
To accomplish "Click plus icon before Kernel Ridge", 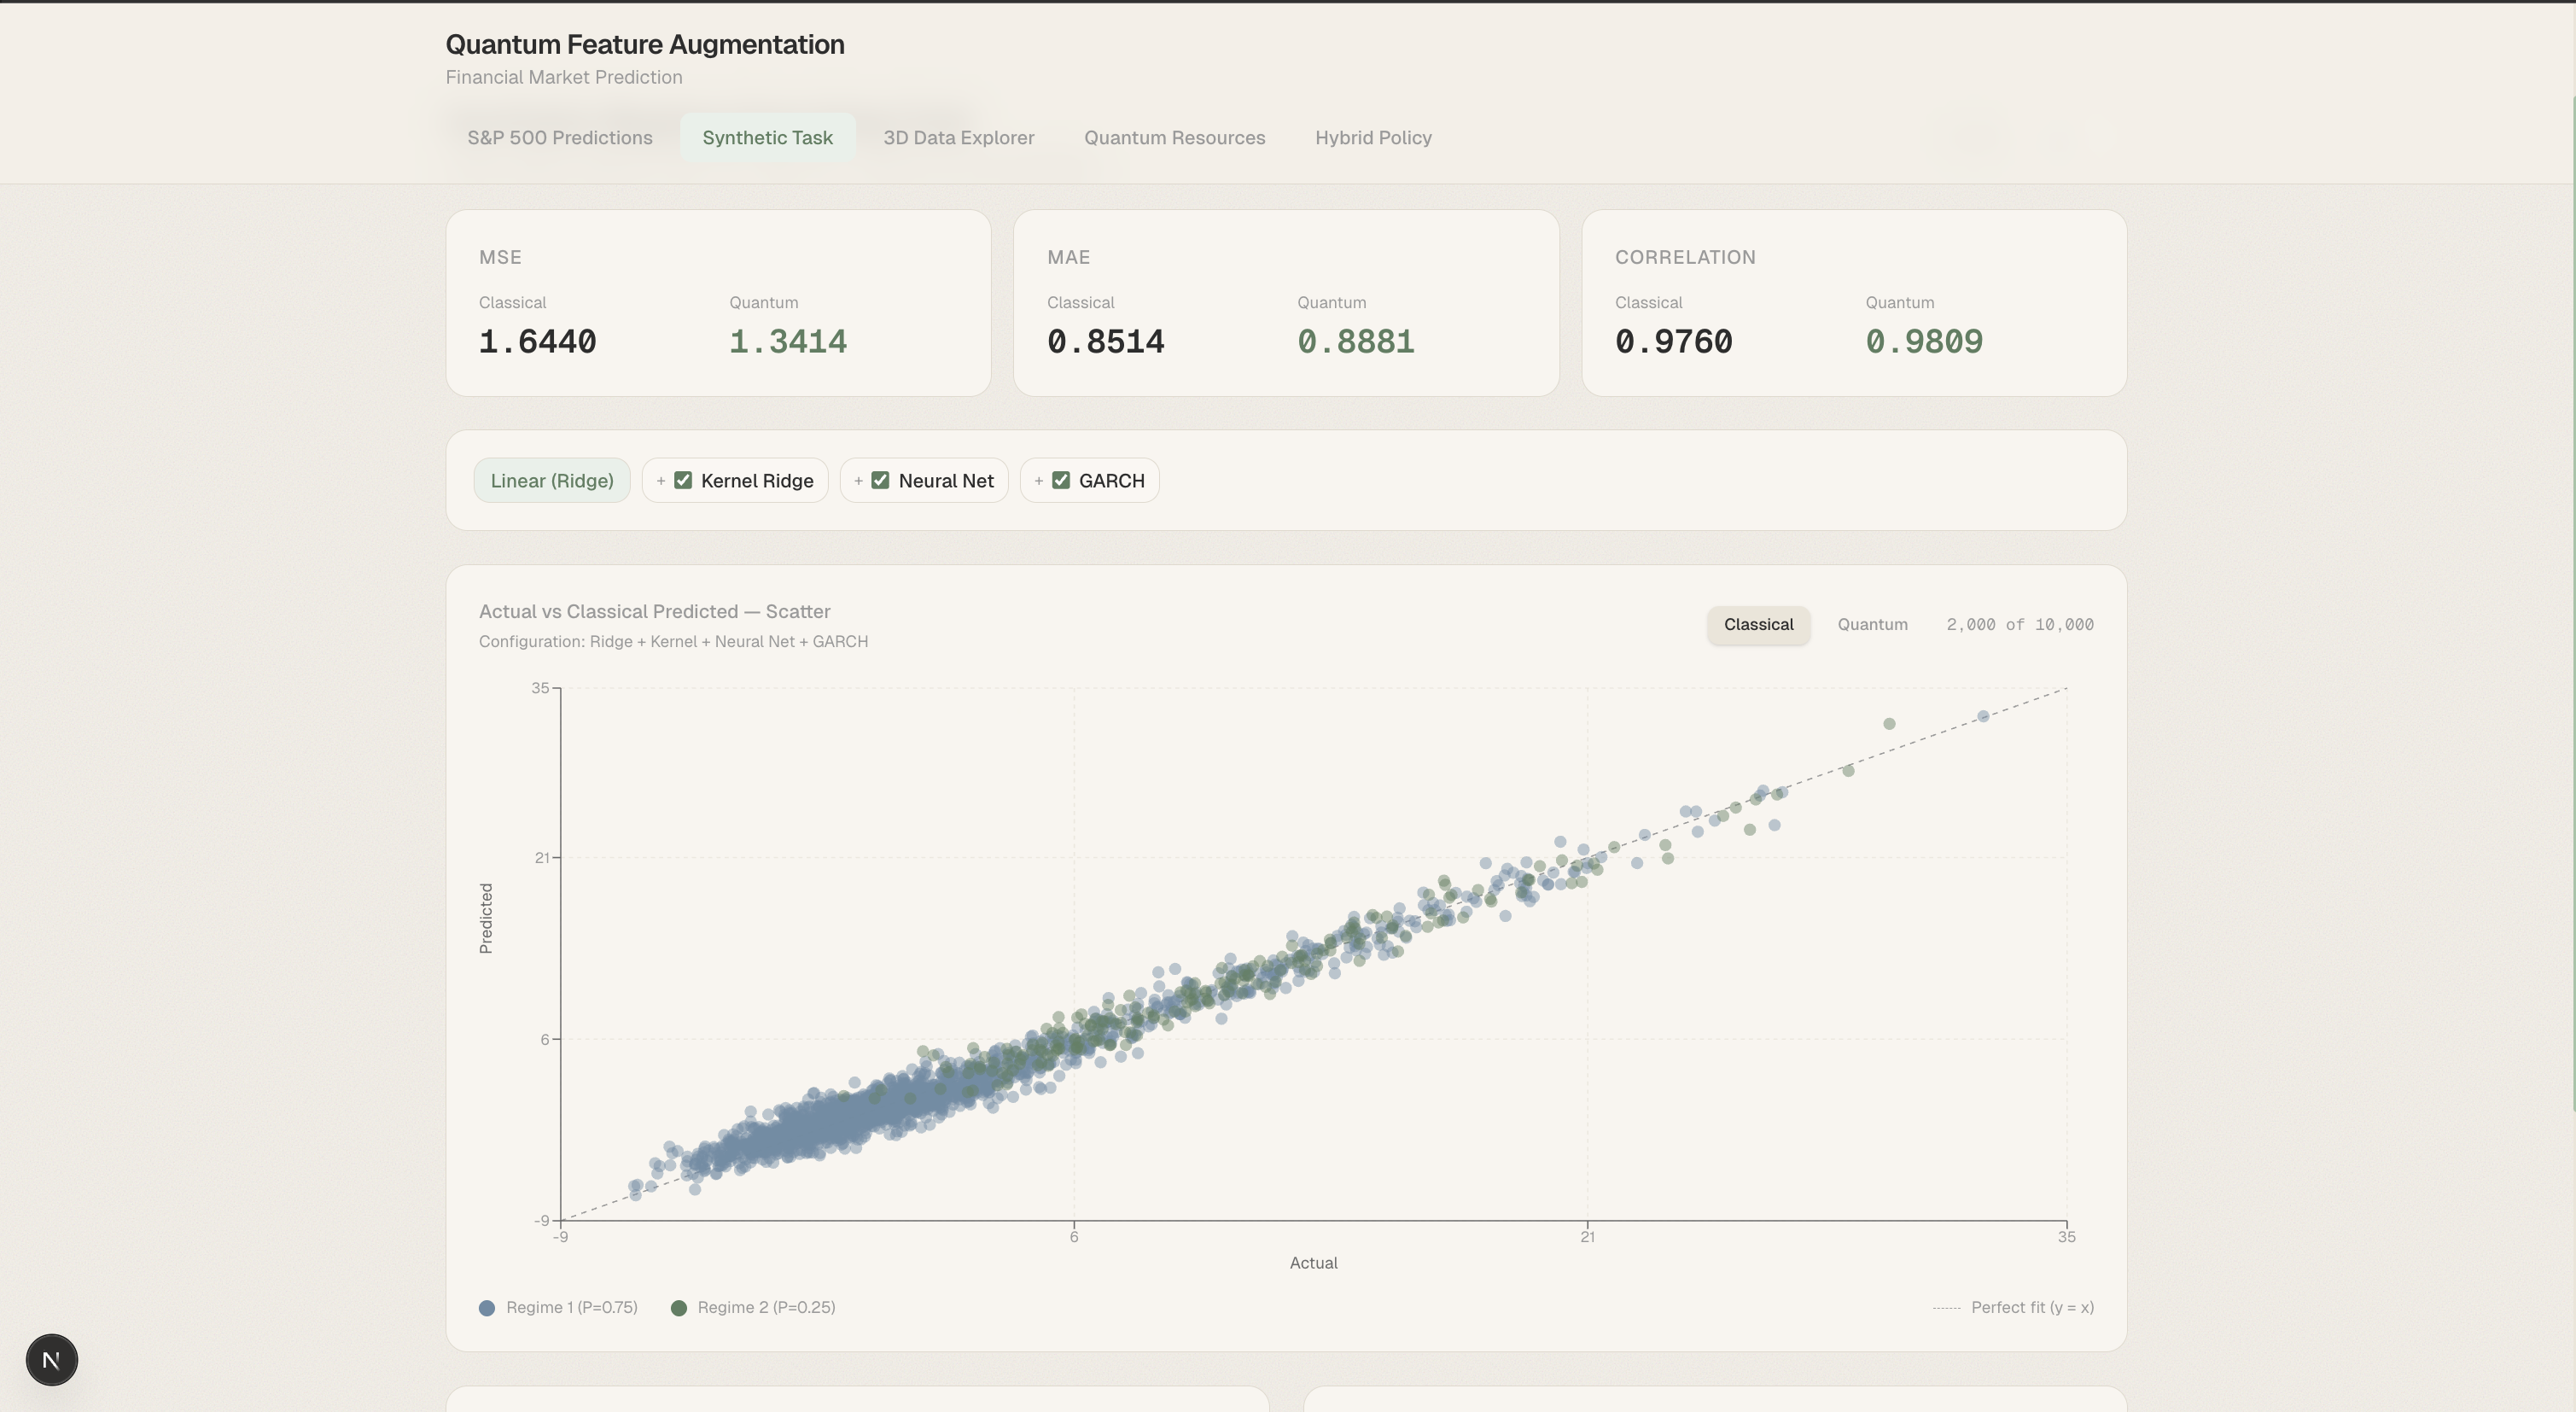I will click(x=661, y=481).
